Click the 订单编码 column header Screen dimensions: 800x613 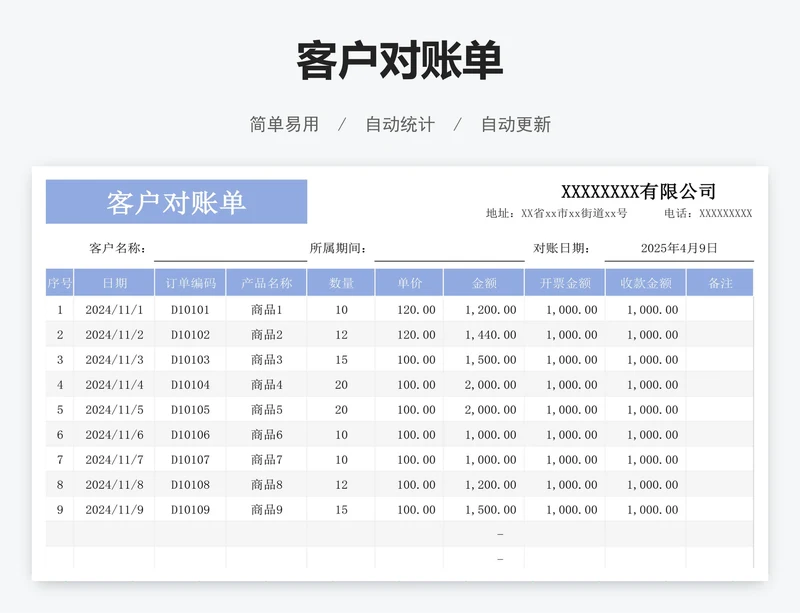click(x=190, y=283)
